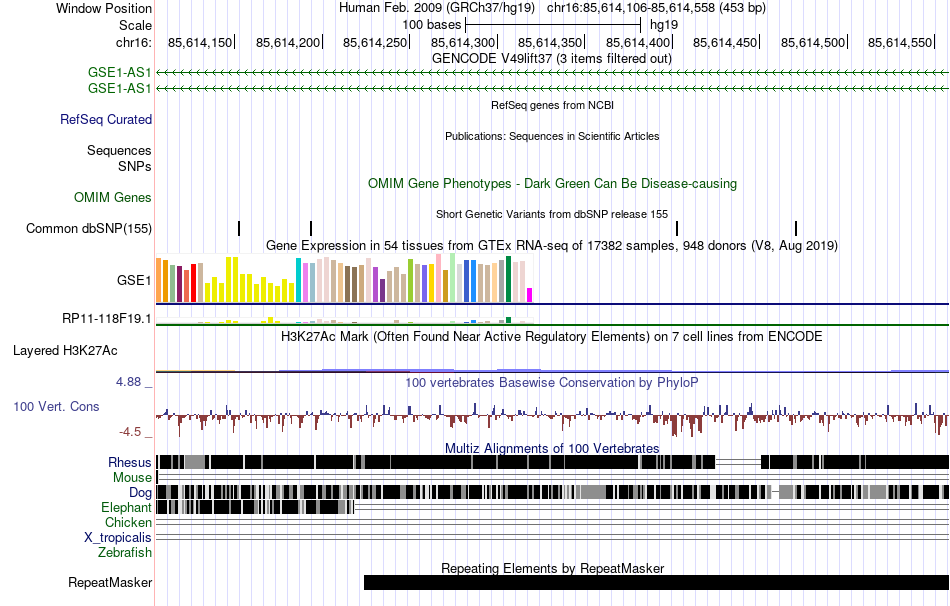
Task: Click the dark green bar in GSE1 chart
Action: tap(508, 279)
